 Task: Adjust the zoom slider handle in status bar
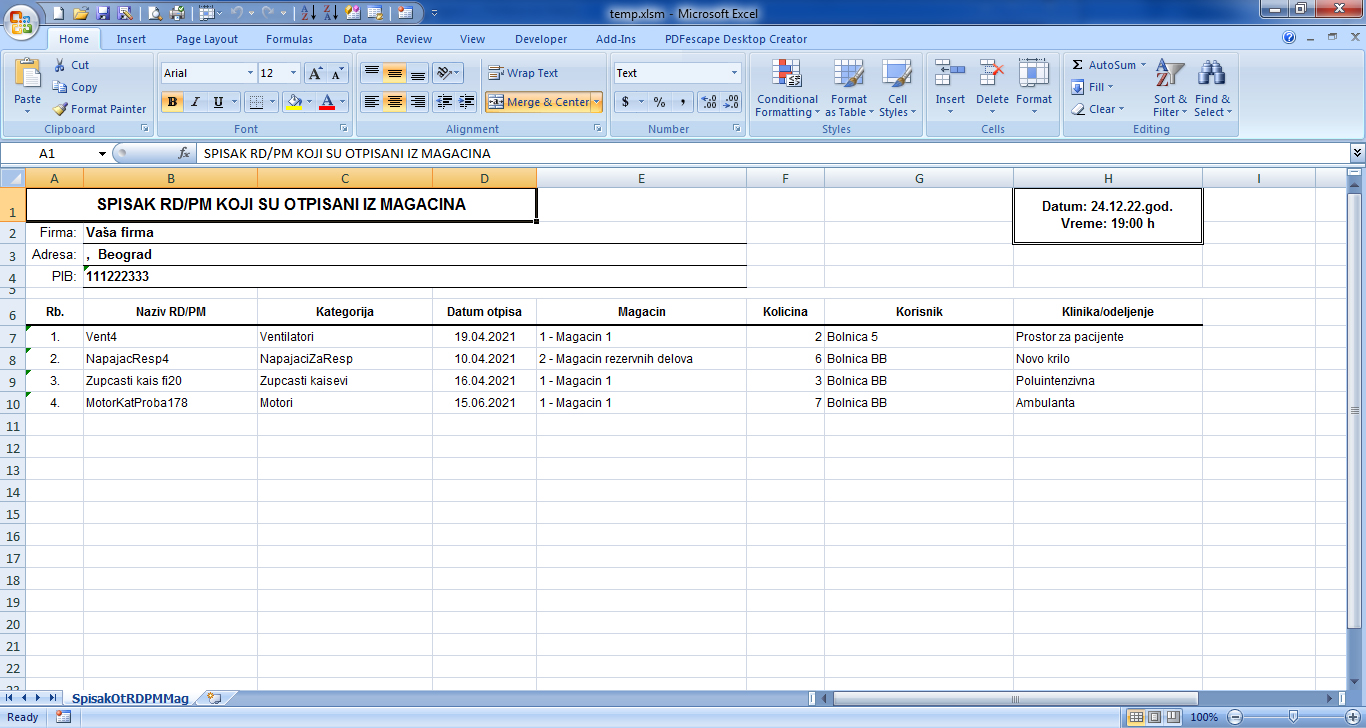(1293, 717)
